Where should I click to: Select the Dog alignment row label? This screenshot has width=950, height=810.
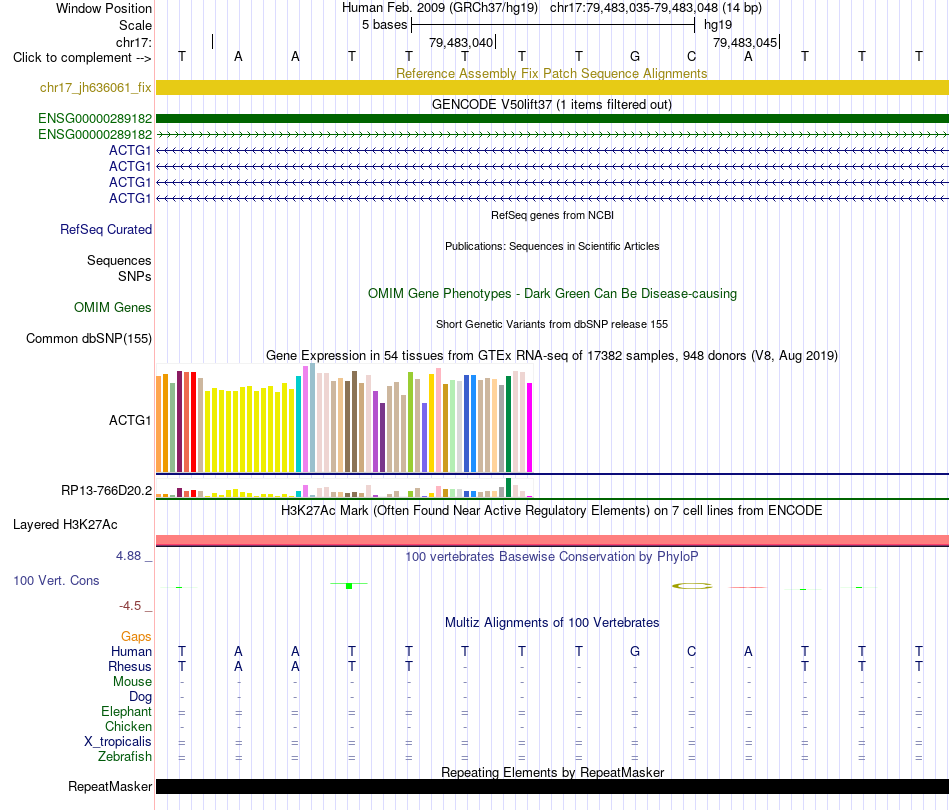(x=140, y=697)
